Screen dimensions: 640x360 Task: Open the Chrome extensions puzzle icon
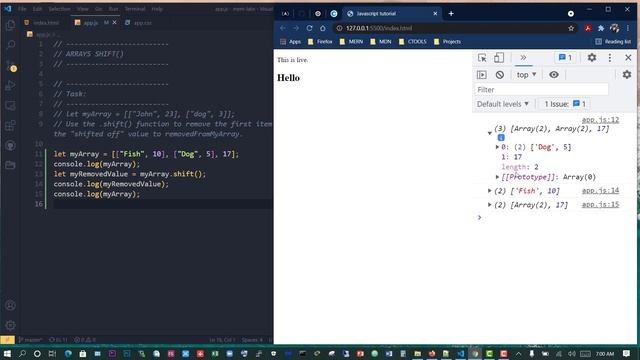pos(601,28)
